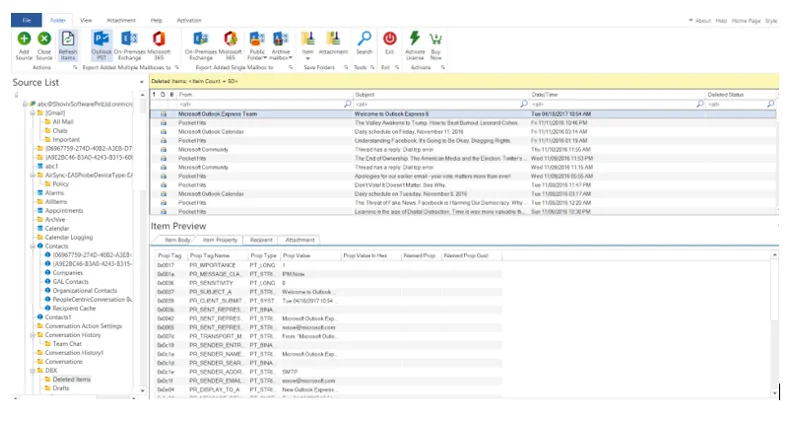Click search icon in Date/Time filter
Viewport: 792px width, 438px height.
pyautogui.click(x=700, y=104)
